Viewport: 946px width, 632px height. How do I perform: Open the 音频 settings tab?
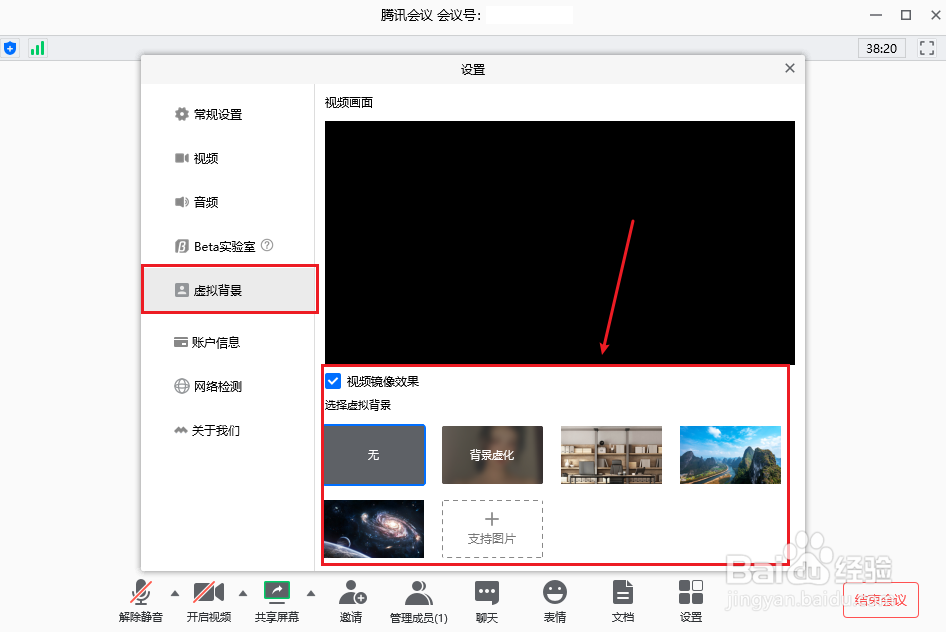pyautogui.click(x=229, y=202)
